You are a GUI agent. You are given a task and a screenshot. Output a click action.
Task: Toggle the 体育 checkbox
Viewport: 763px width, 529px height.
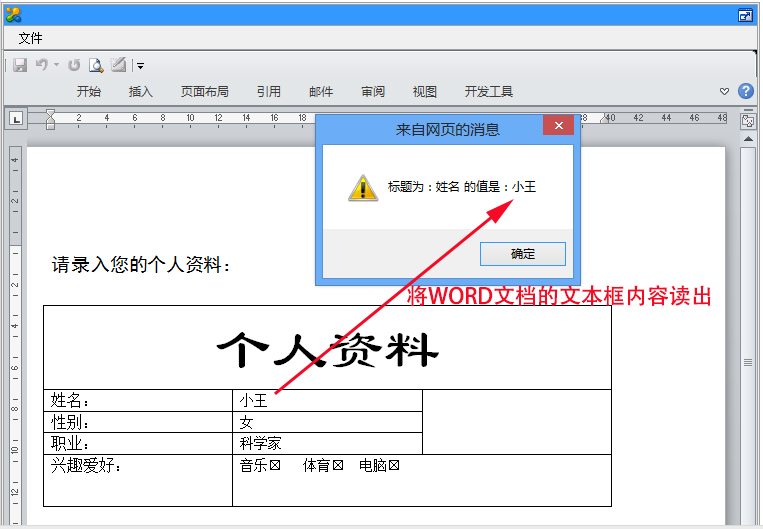tap(338, 465)
